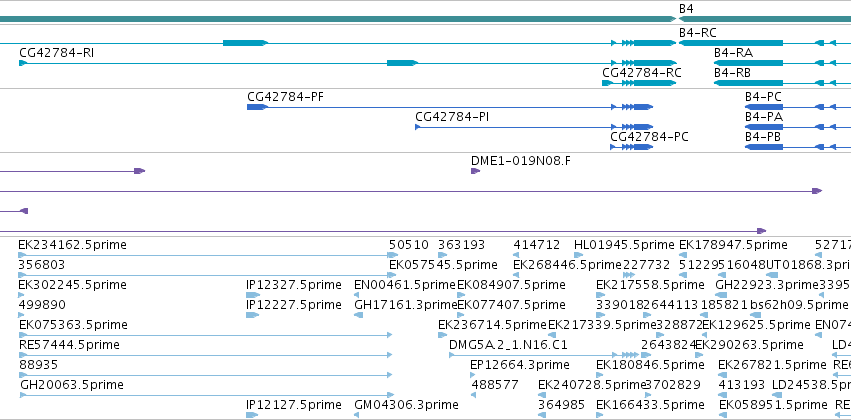Click the IP12127.5prime EST label

click(294, 405)
